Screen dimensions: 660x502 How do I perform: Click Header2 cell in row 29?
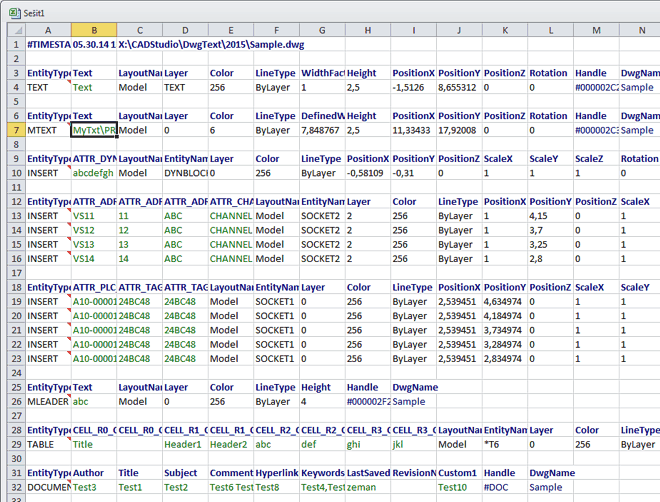click(x=231, y=444)
